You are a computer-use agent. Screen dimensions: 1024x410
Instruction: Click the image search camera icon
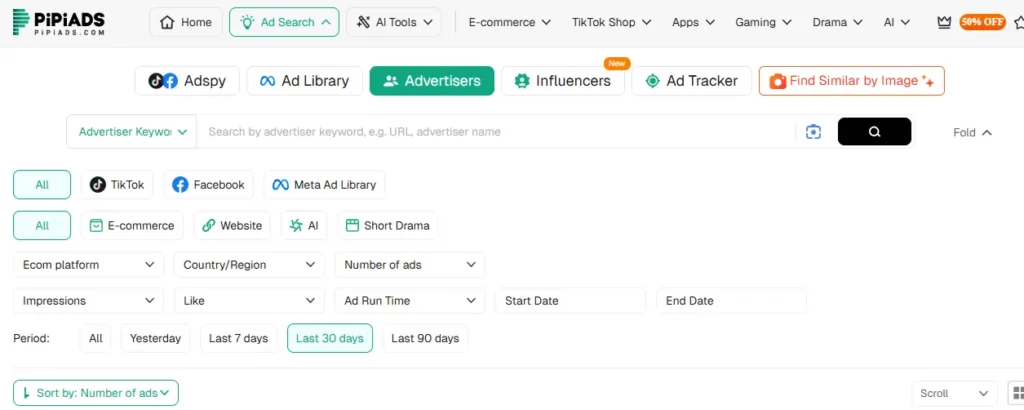point(813,132)
